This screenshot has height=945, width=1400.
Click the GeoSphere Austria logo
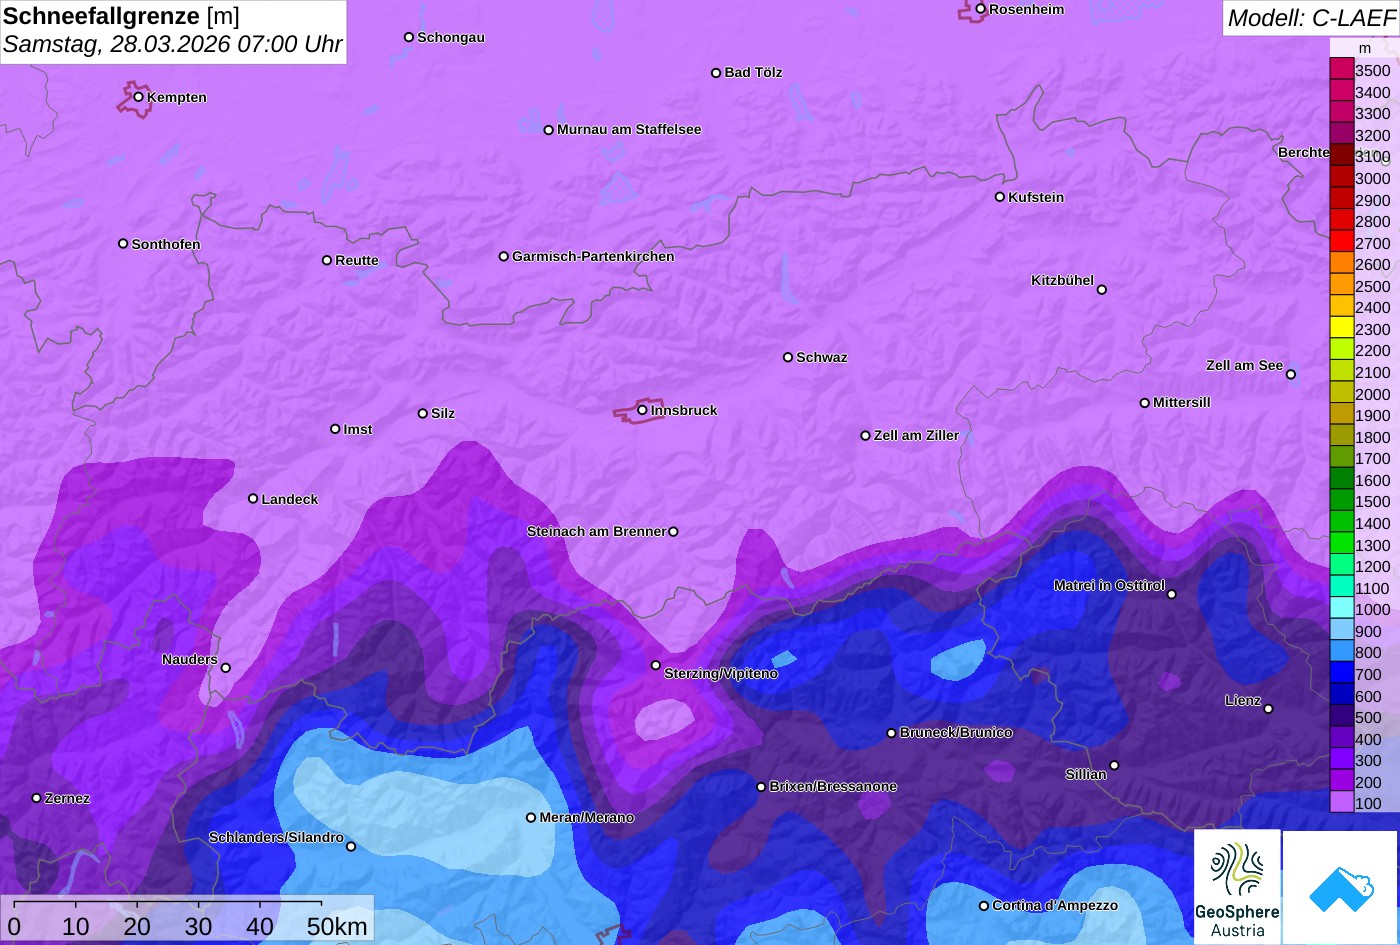[x=1237, y=887]
